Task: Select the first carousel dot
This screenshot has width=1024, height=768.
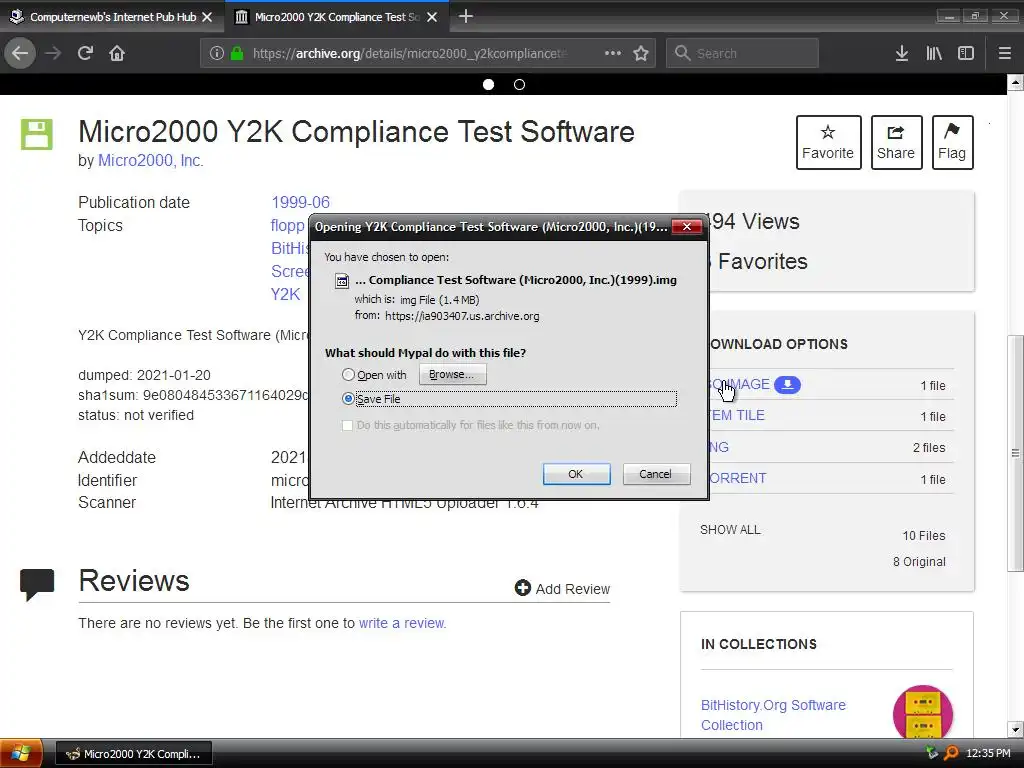Action: [x=488, y=84]
